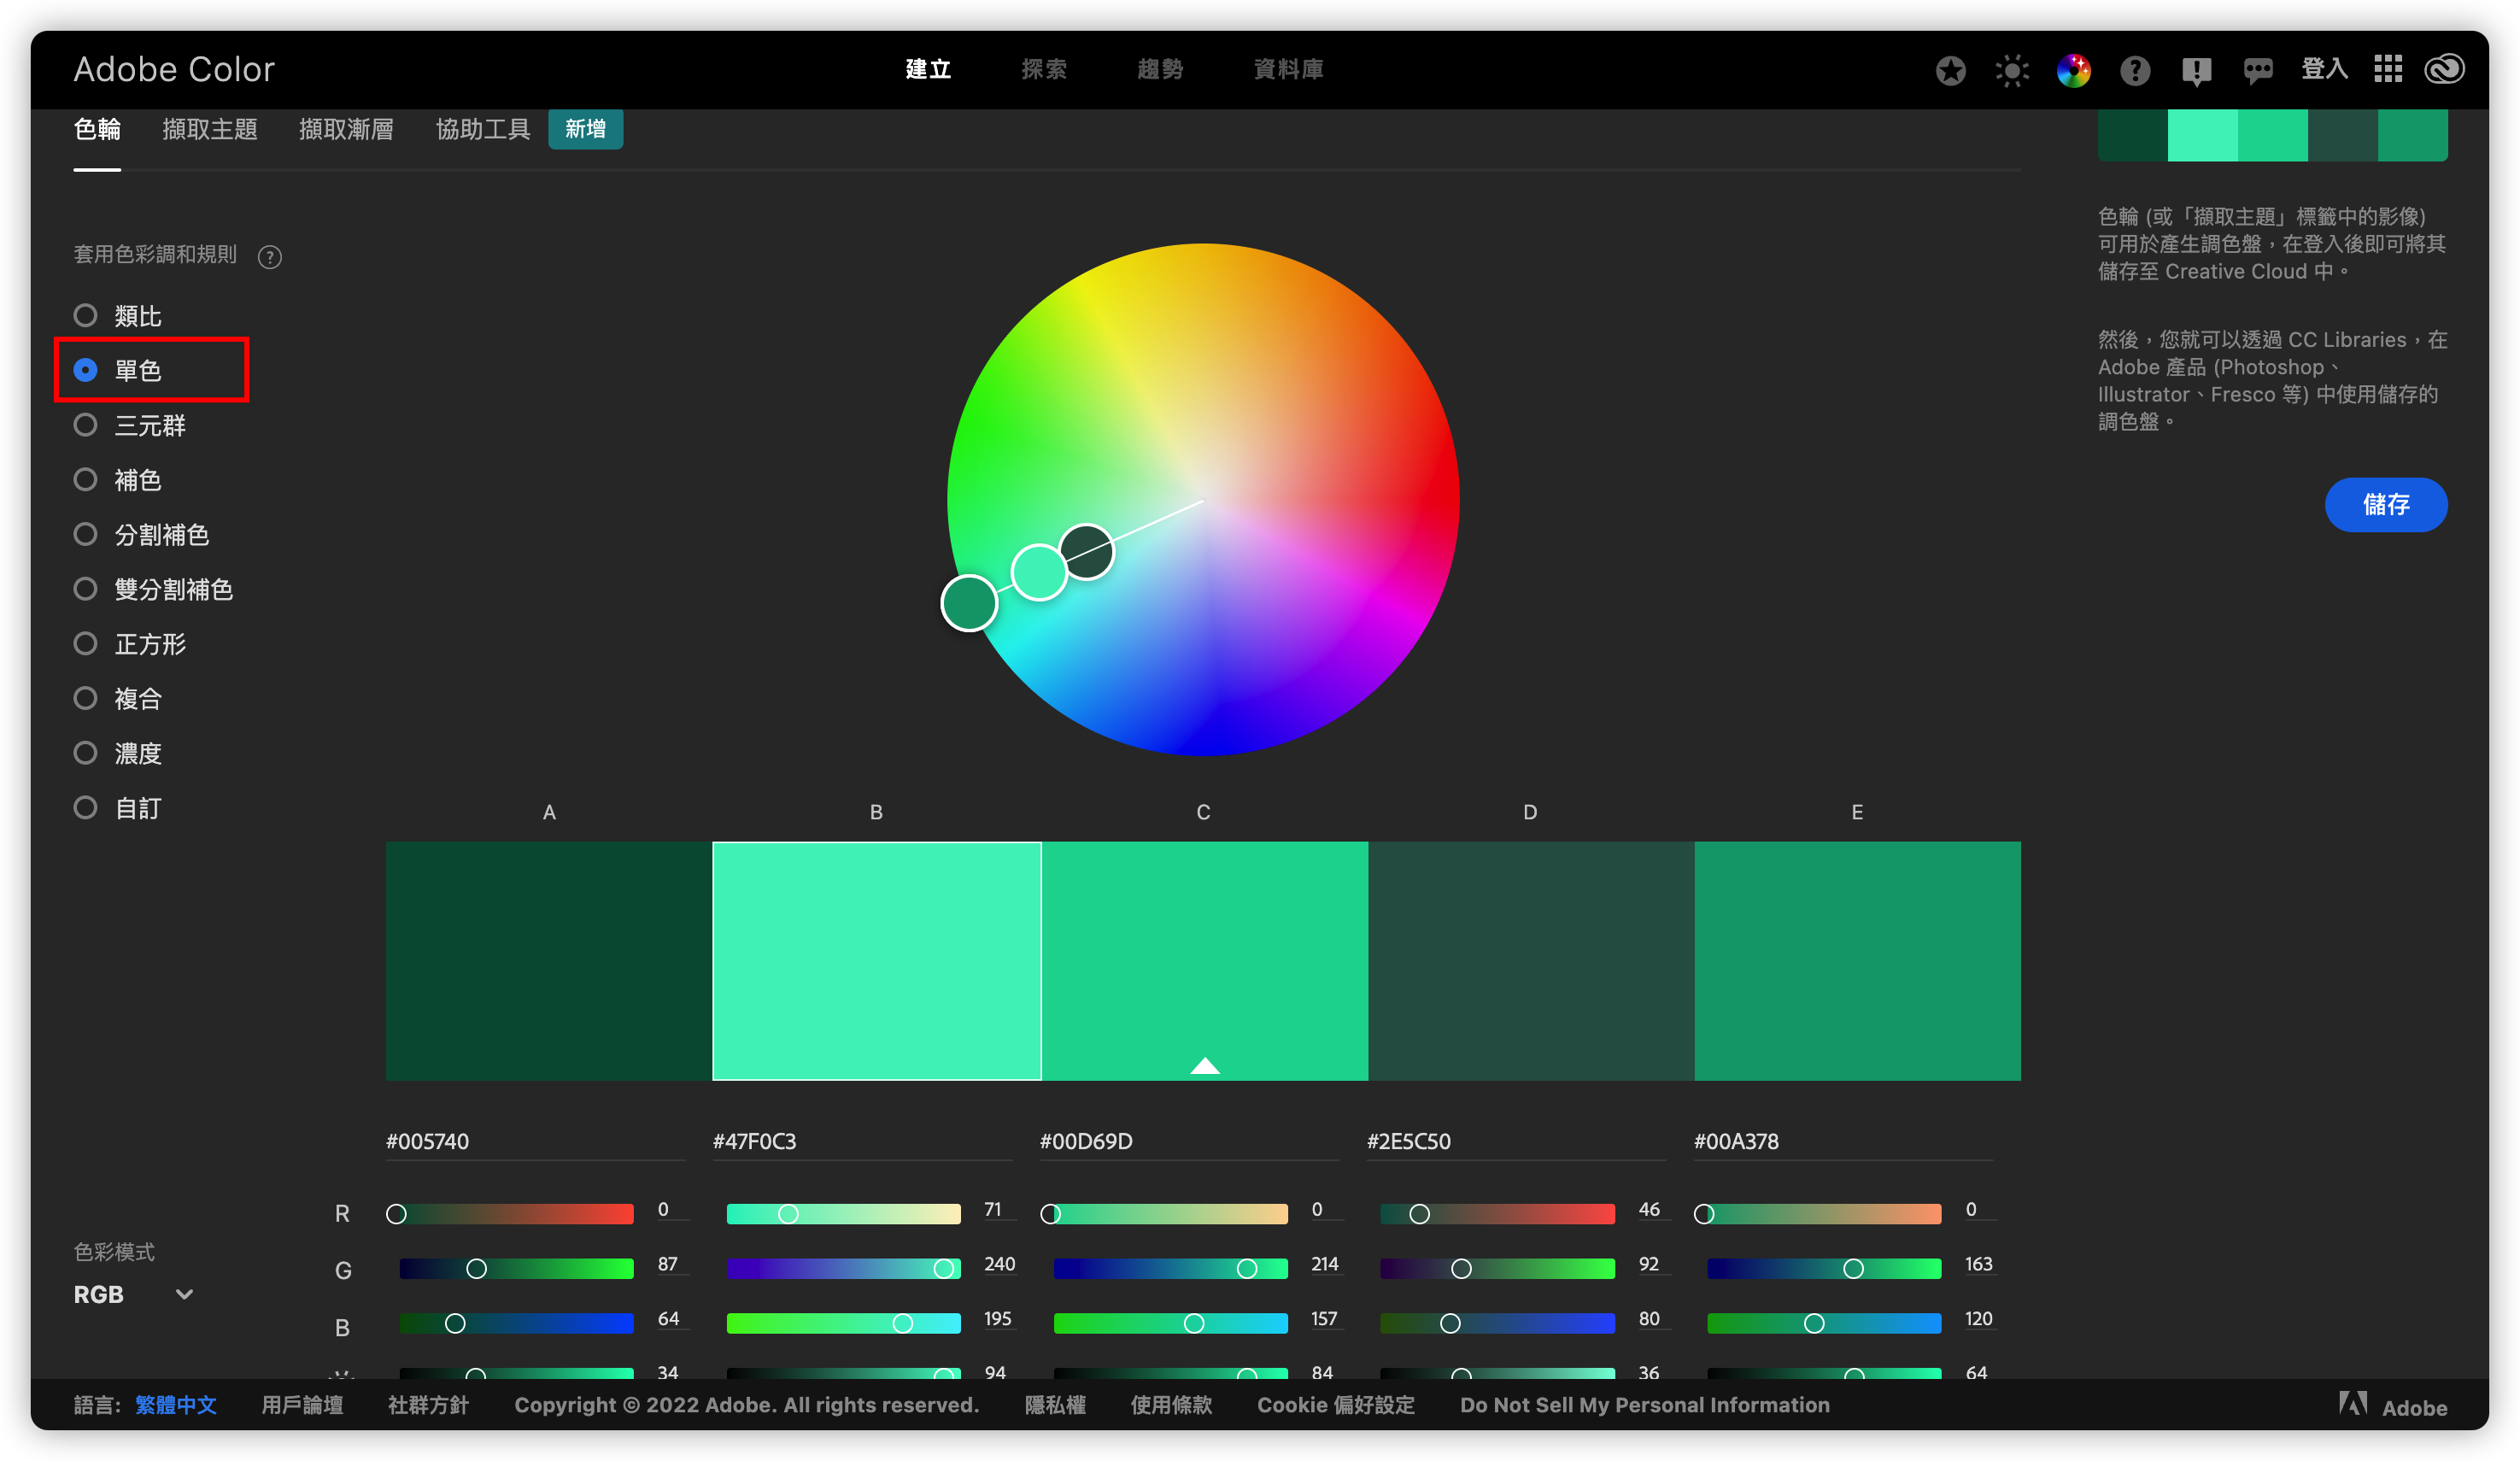Switch to the 擷取漸層 tab
Screen dimensions: 2520x1461
point(346,130)
